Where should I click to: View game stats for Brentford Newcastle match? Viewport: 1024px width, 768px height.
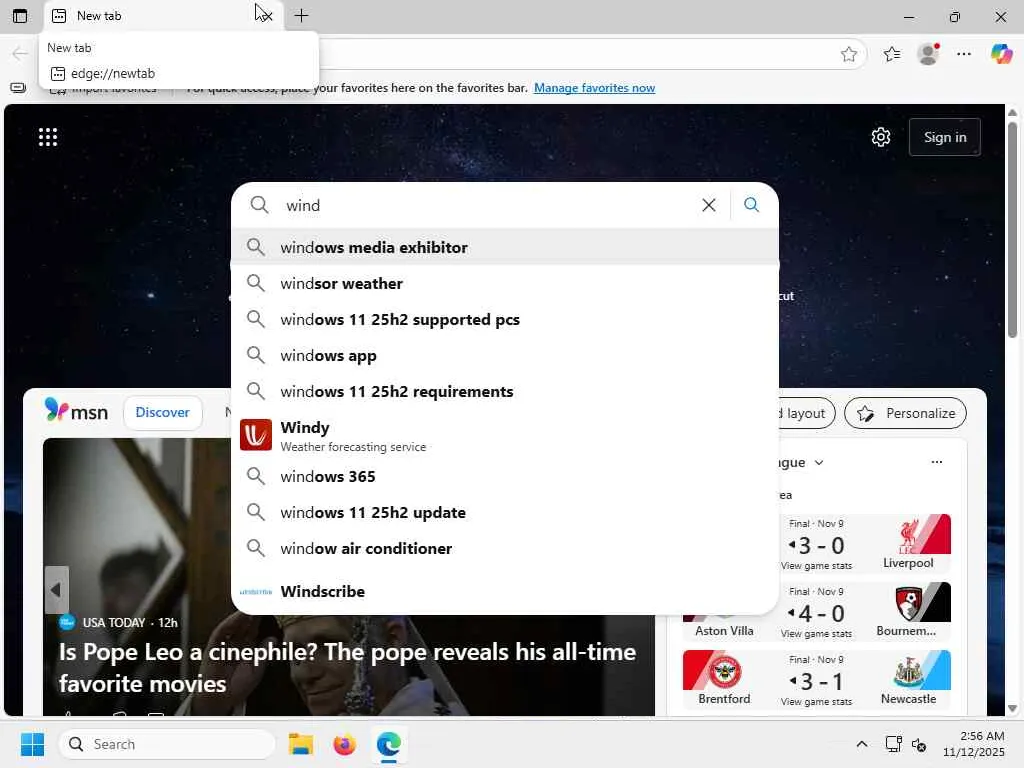click(x=816, y=701)
